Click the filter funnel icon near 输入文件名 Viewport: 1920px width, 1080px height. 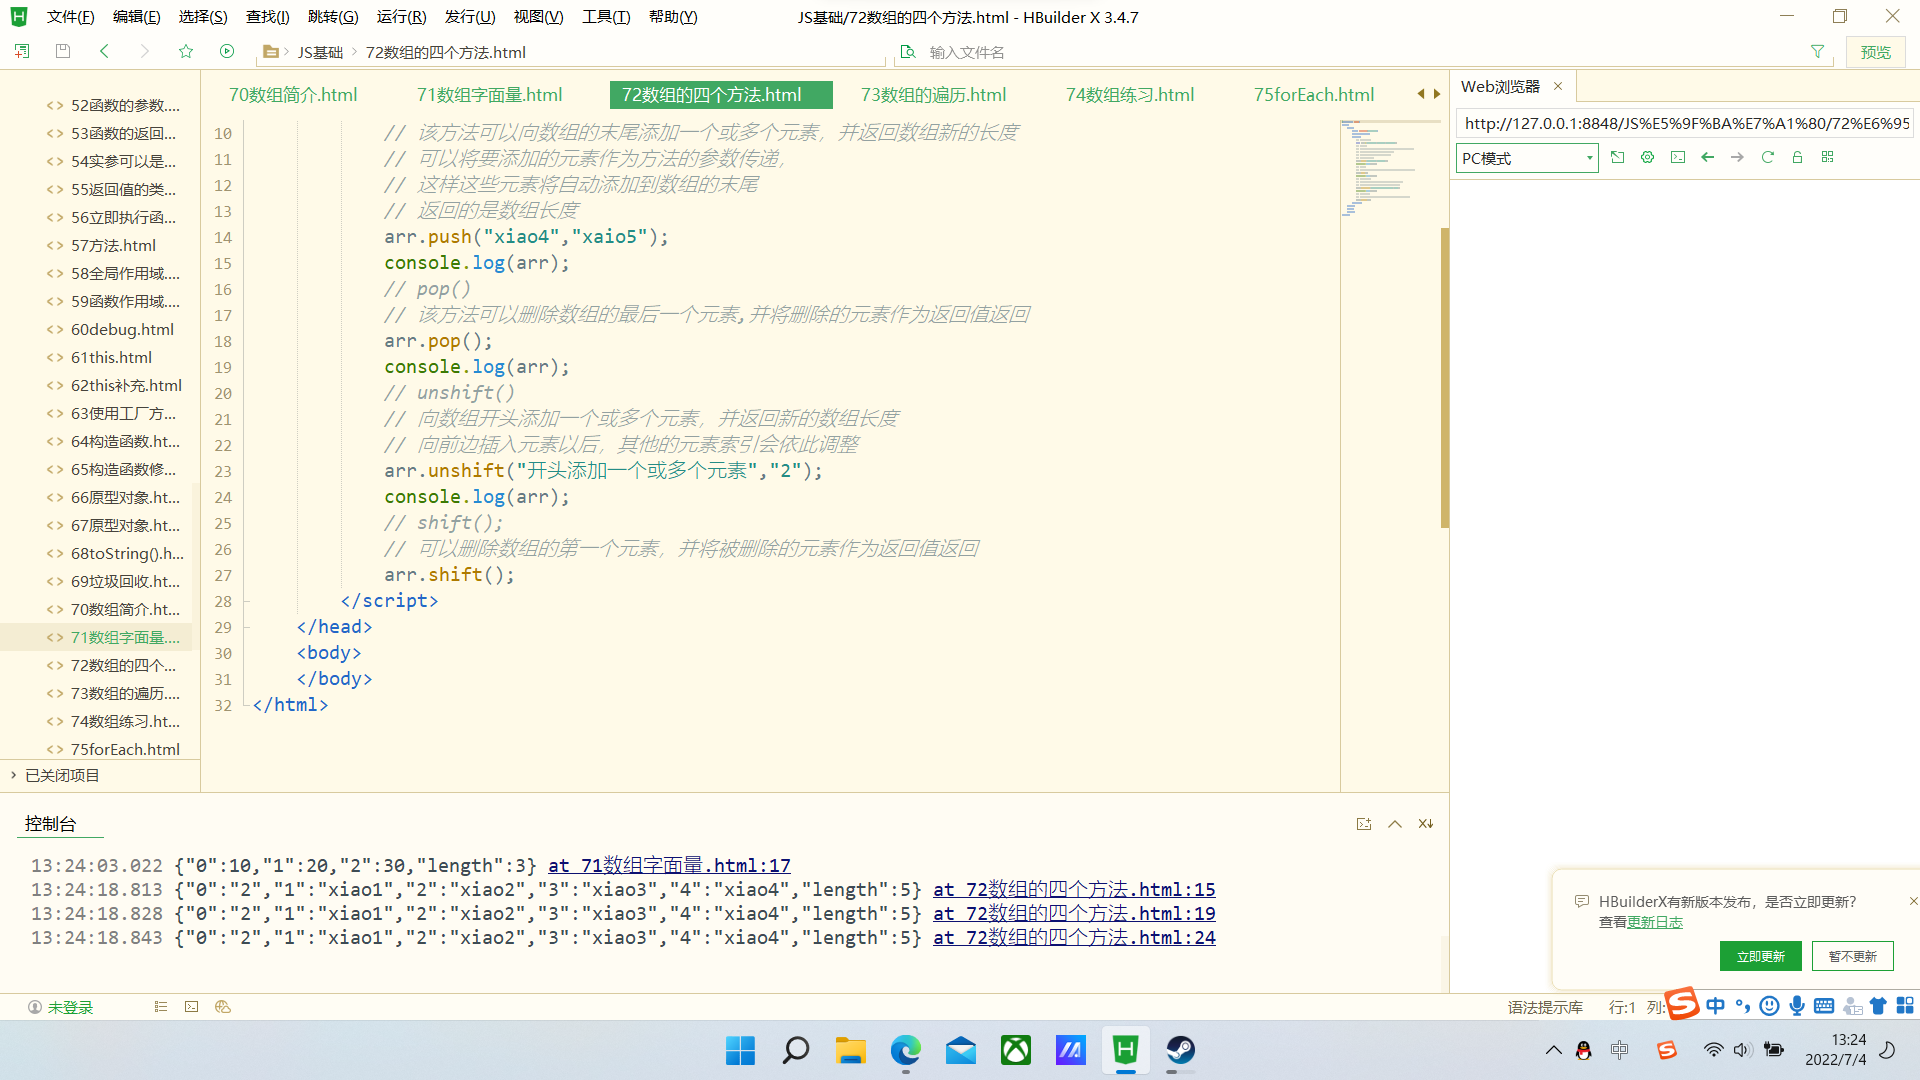point(1817,51)
